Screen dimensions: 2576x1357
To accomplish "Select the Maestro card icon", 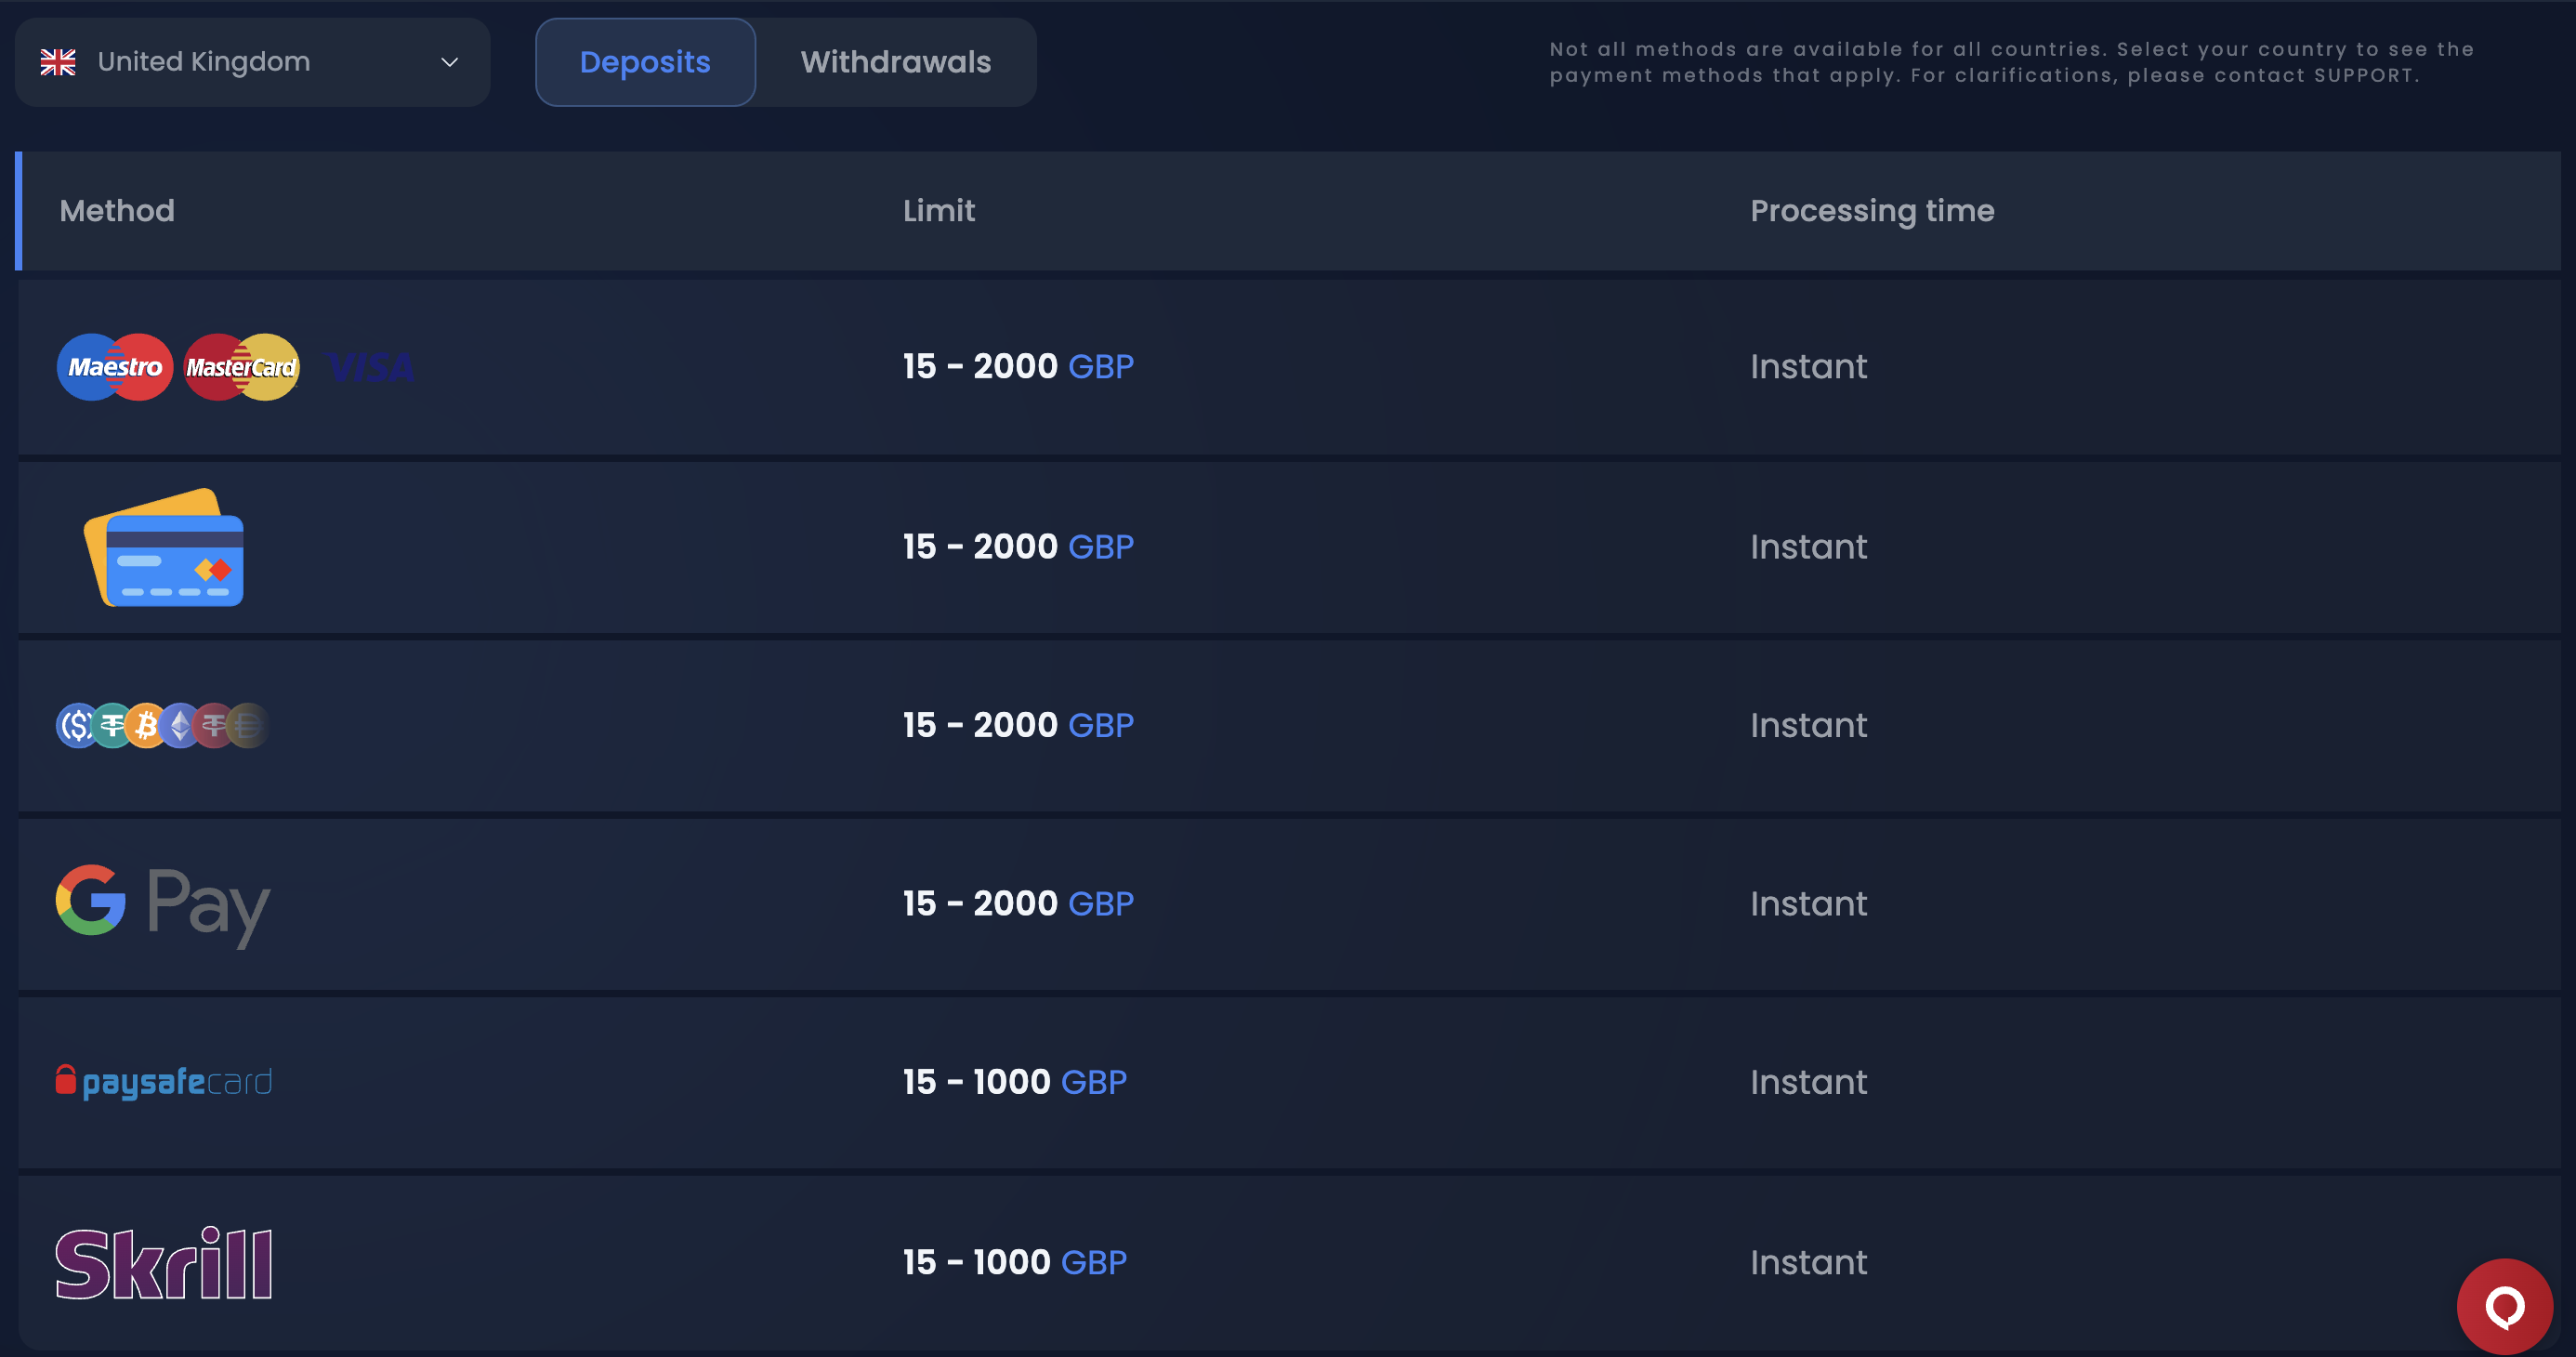I will tap(113, 367).
